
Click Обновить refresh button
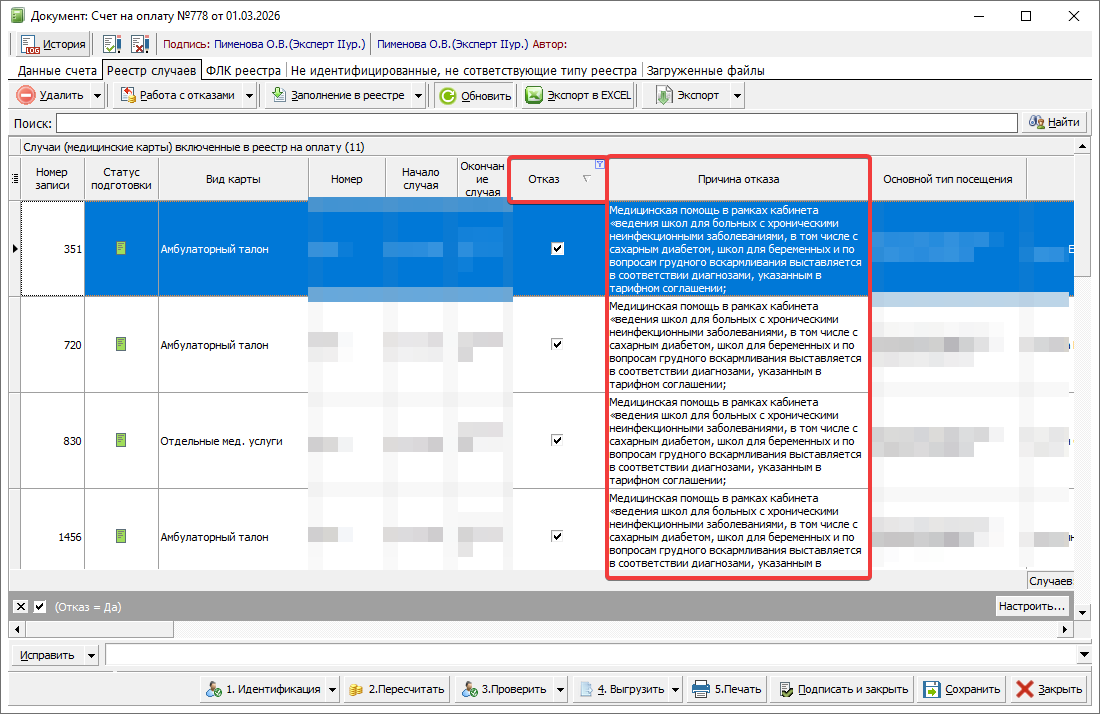click(x=476, y=96)
